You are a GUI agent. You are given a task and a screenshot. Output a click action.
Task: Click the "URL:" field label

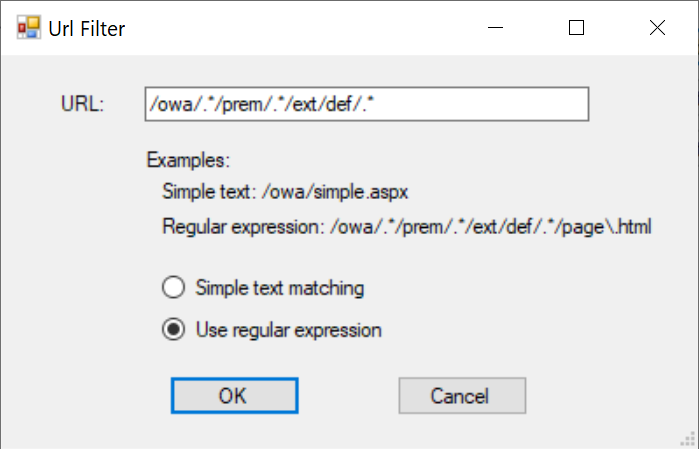point(83,104)
